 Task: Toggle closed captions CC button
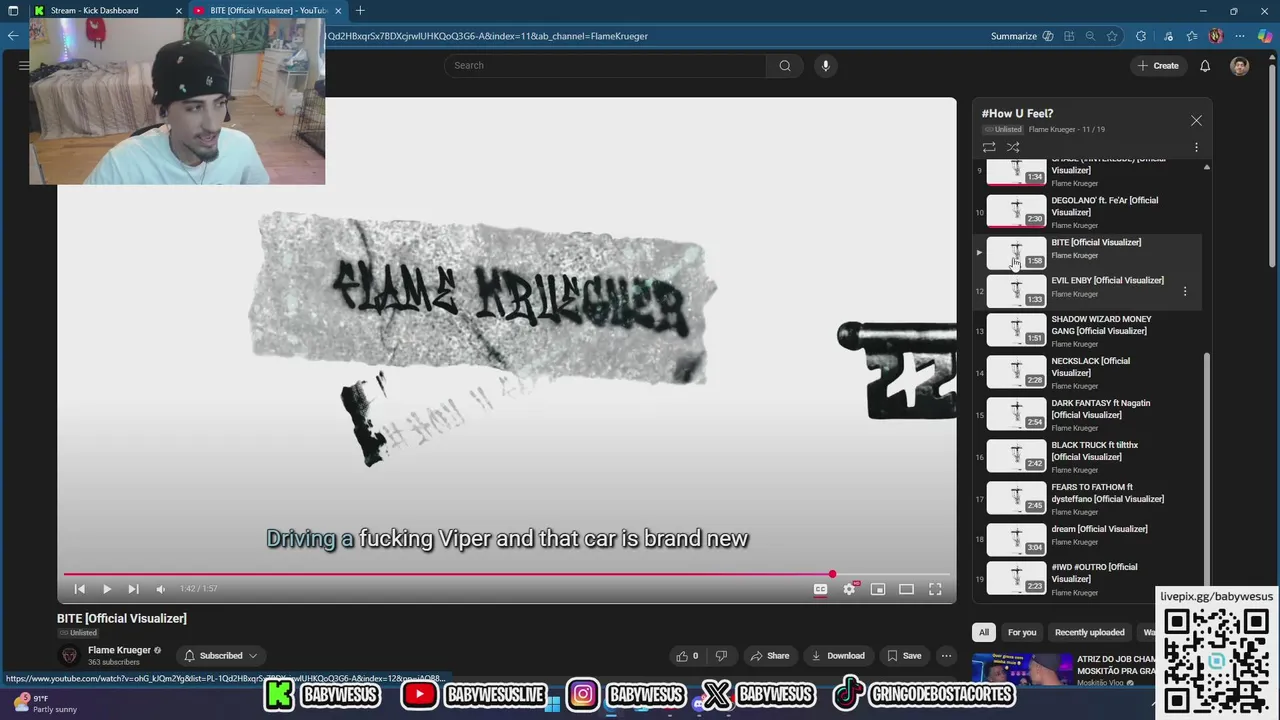[x=820, y=589]
